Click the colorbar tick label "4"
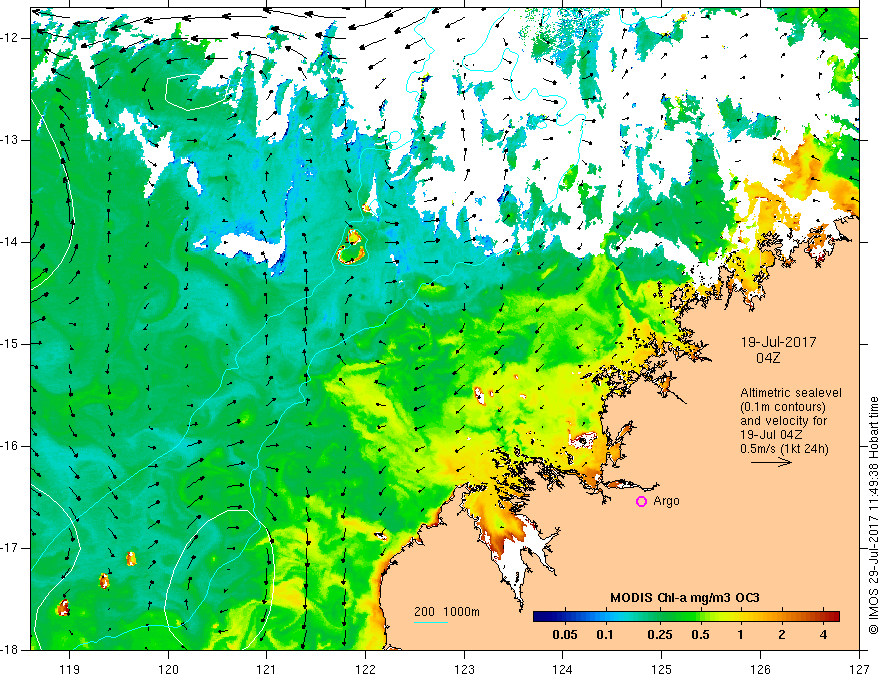The image size is (880, 680). [x=823, y=635]
